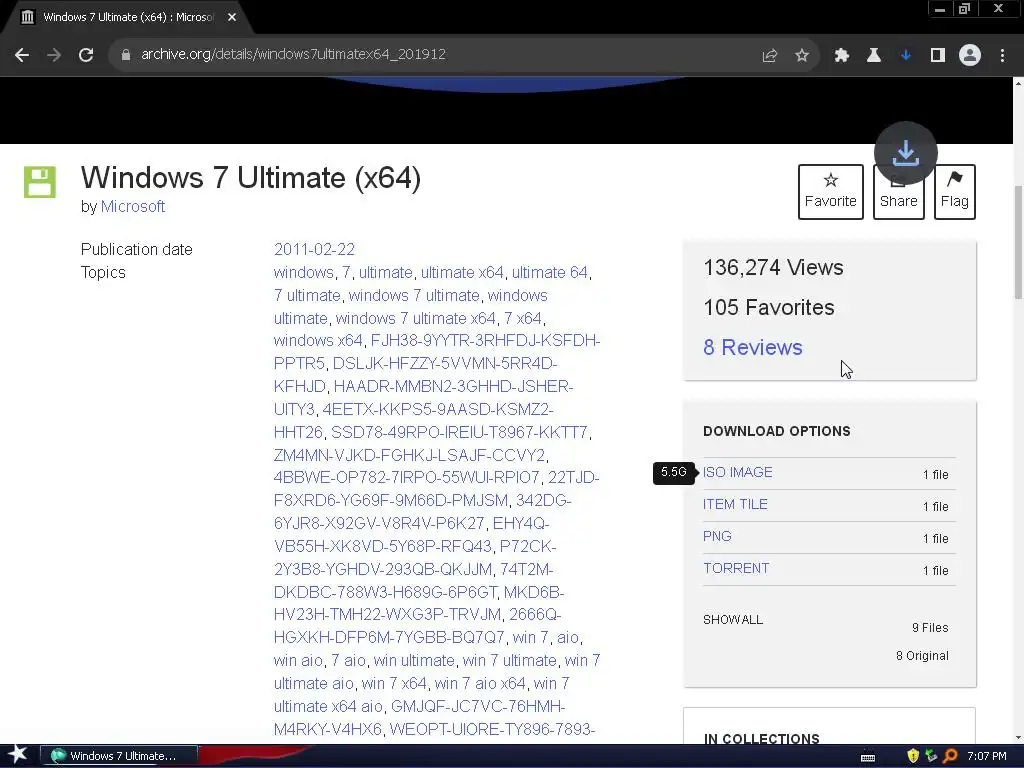
Task: Open the 'ultimate 64' topic tag
Action: 550,272
